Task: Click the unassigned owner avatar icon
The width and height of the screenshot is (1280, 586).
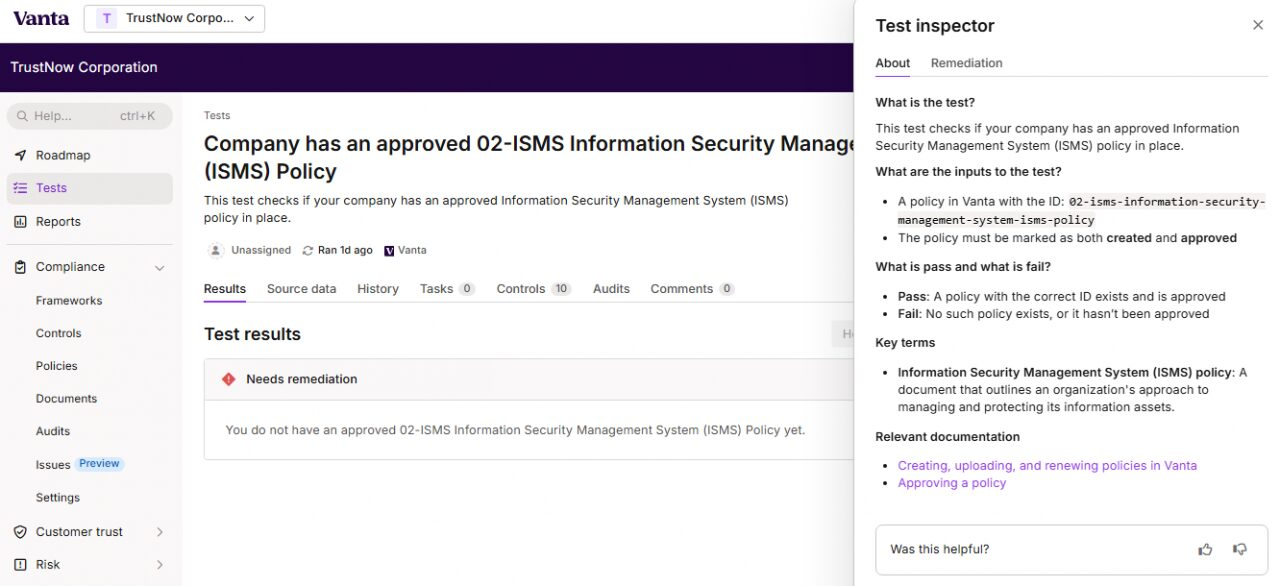Action: point(215,250)
